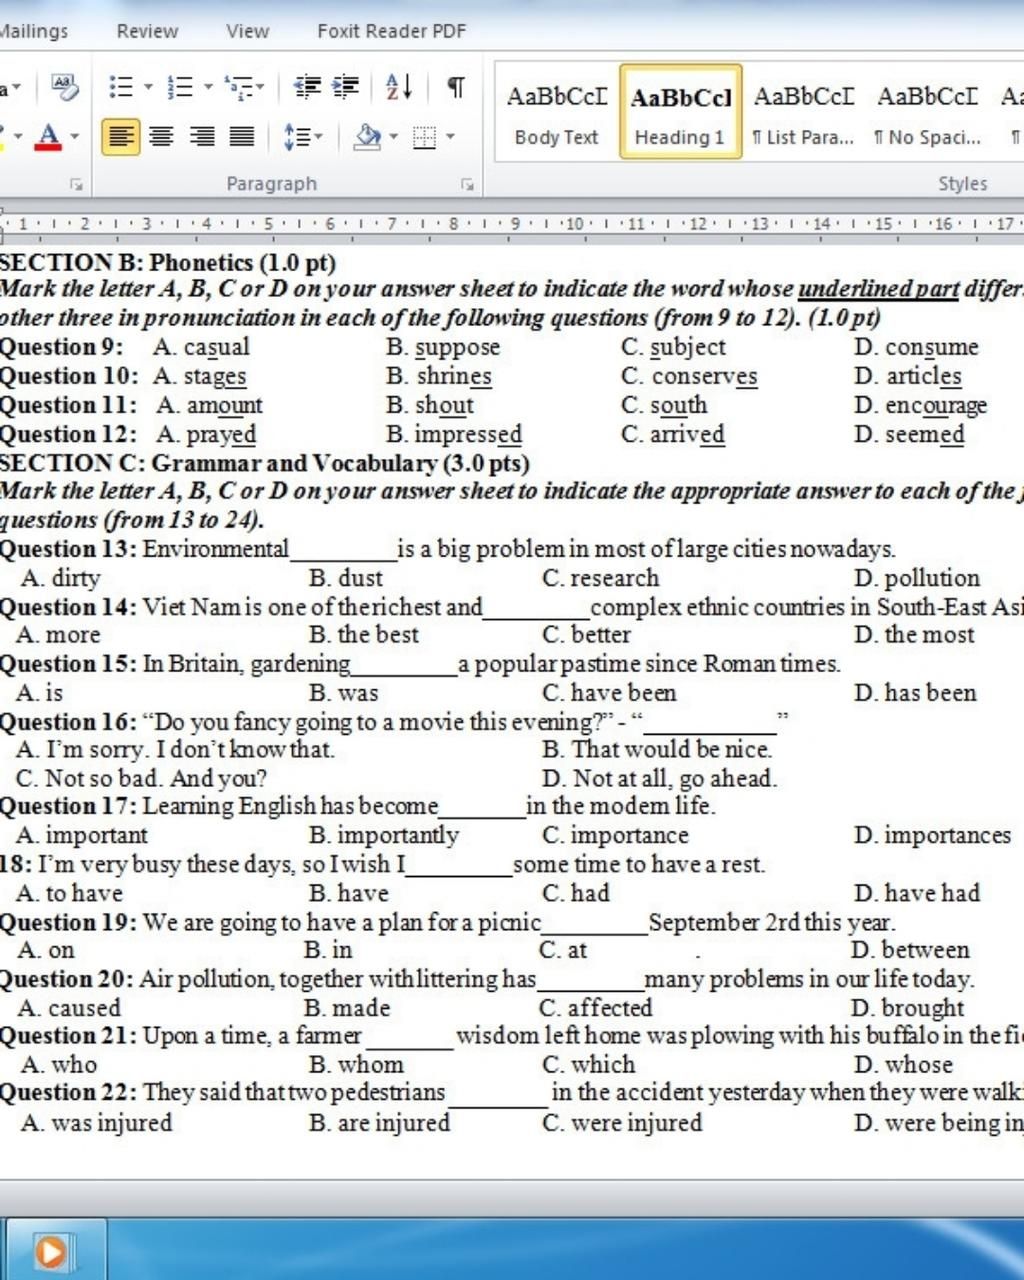The image size is (1024, 1280).
Task: Click the word 'consume' in Question 9
Action: coord(932,347)
